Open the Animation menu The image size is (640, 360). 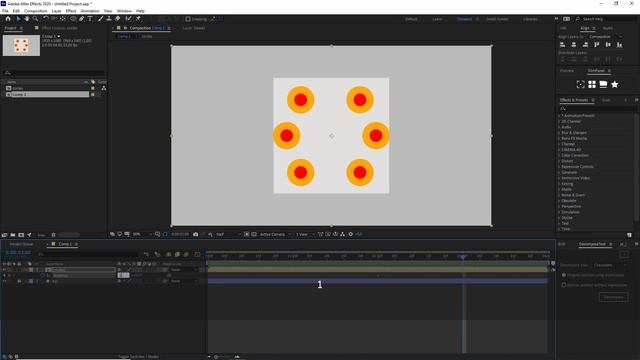(x=90, y=11)
